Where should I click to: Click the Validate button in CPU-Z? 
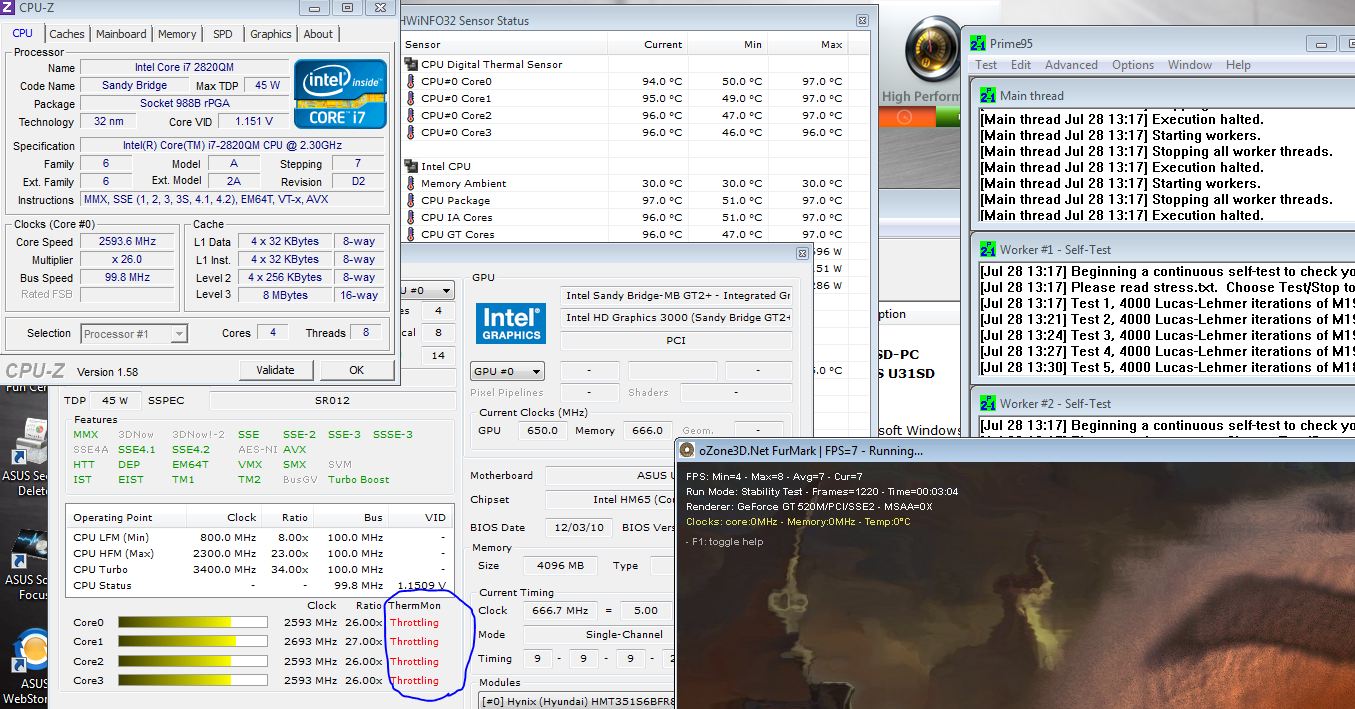point(275,370)
